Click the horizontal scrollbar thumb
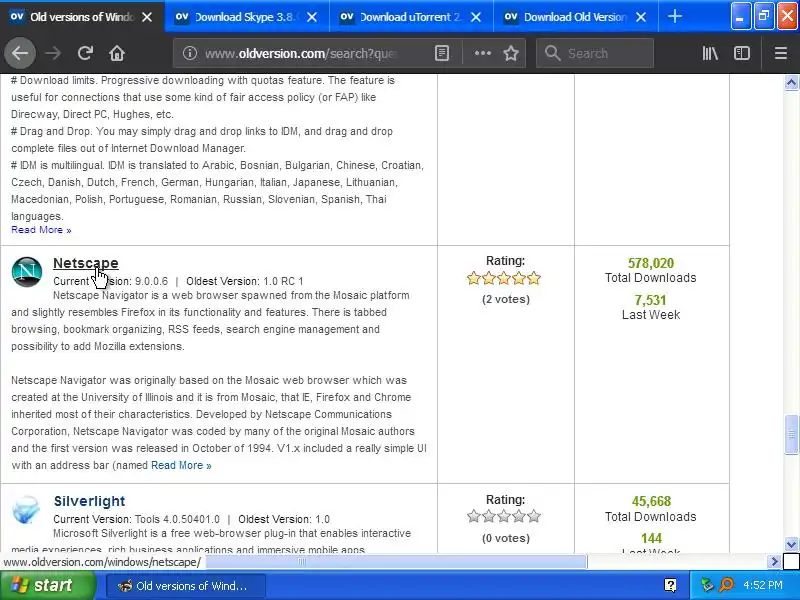 (396, 562)
